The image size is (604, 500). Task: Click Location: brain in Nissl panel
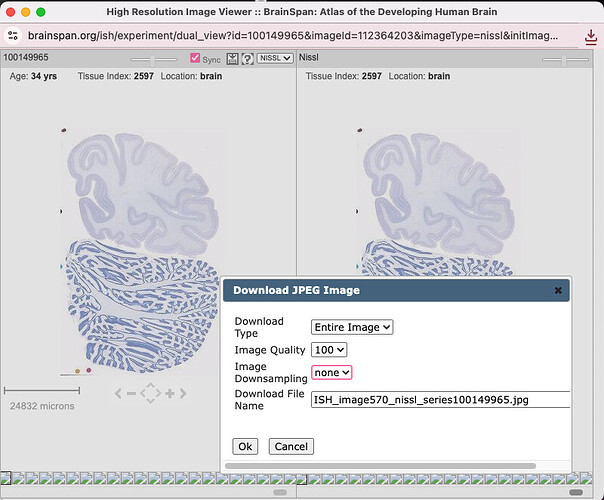pyautogui.click(x=419, y=76)
